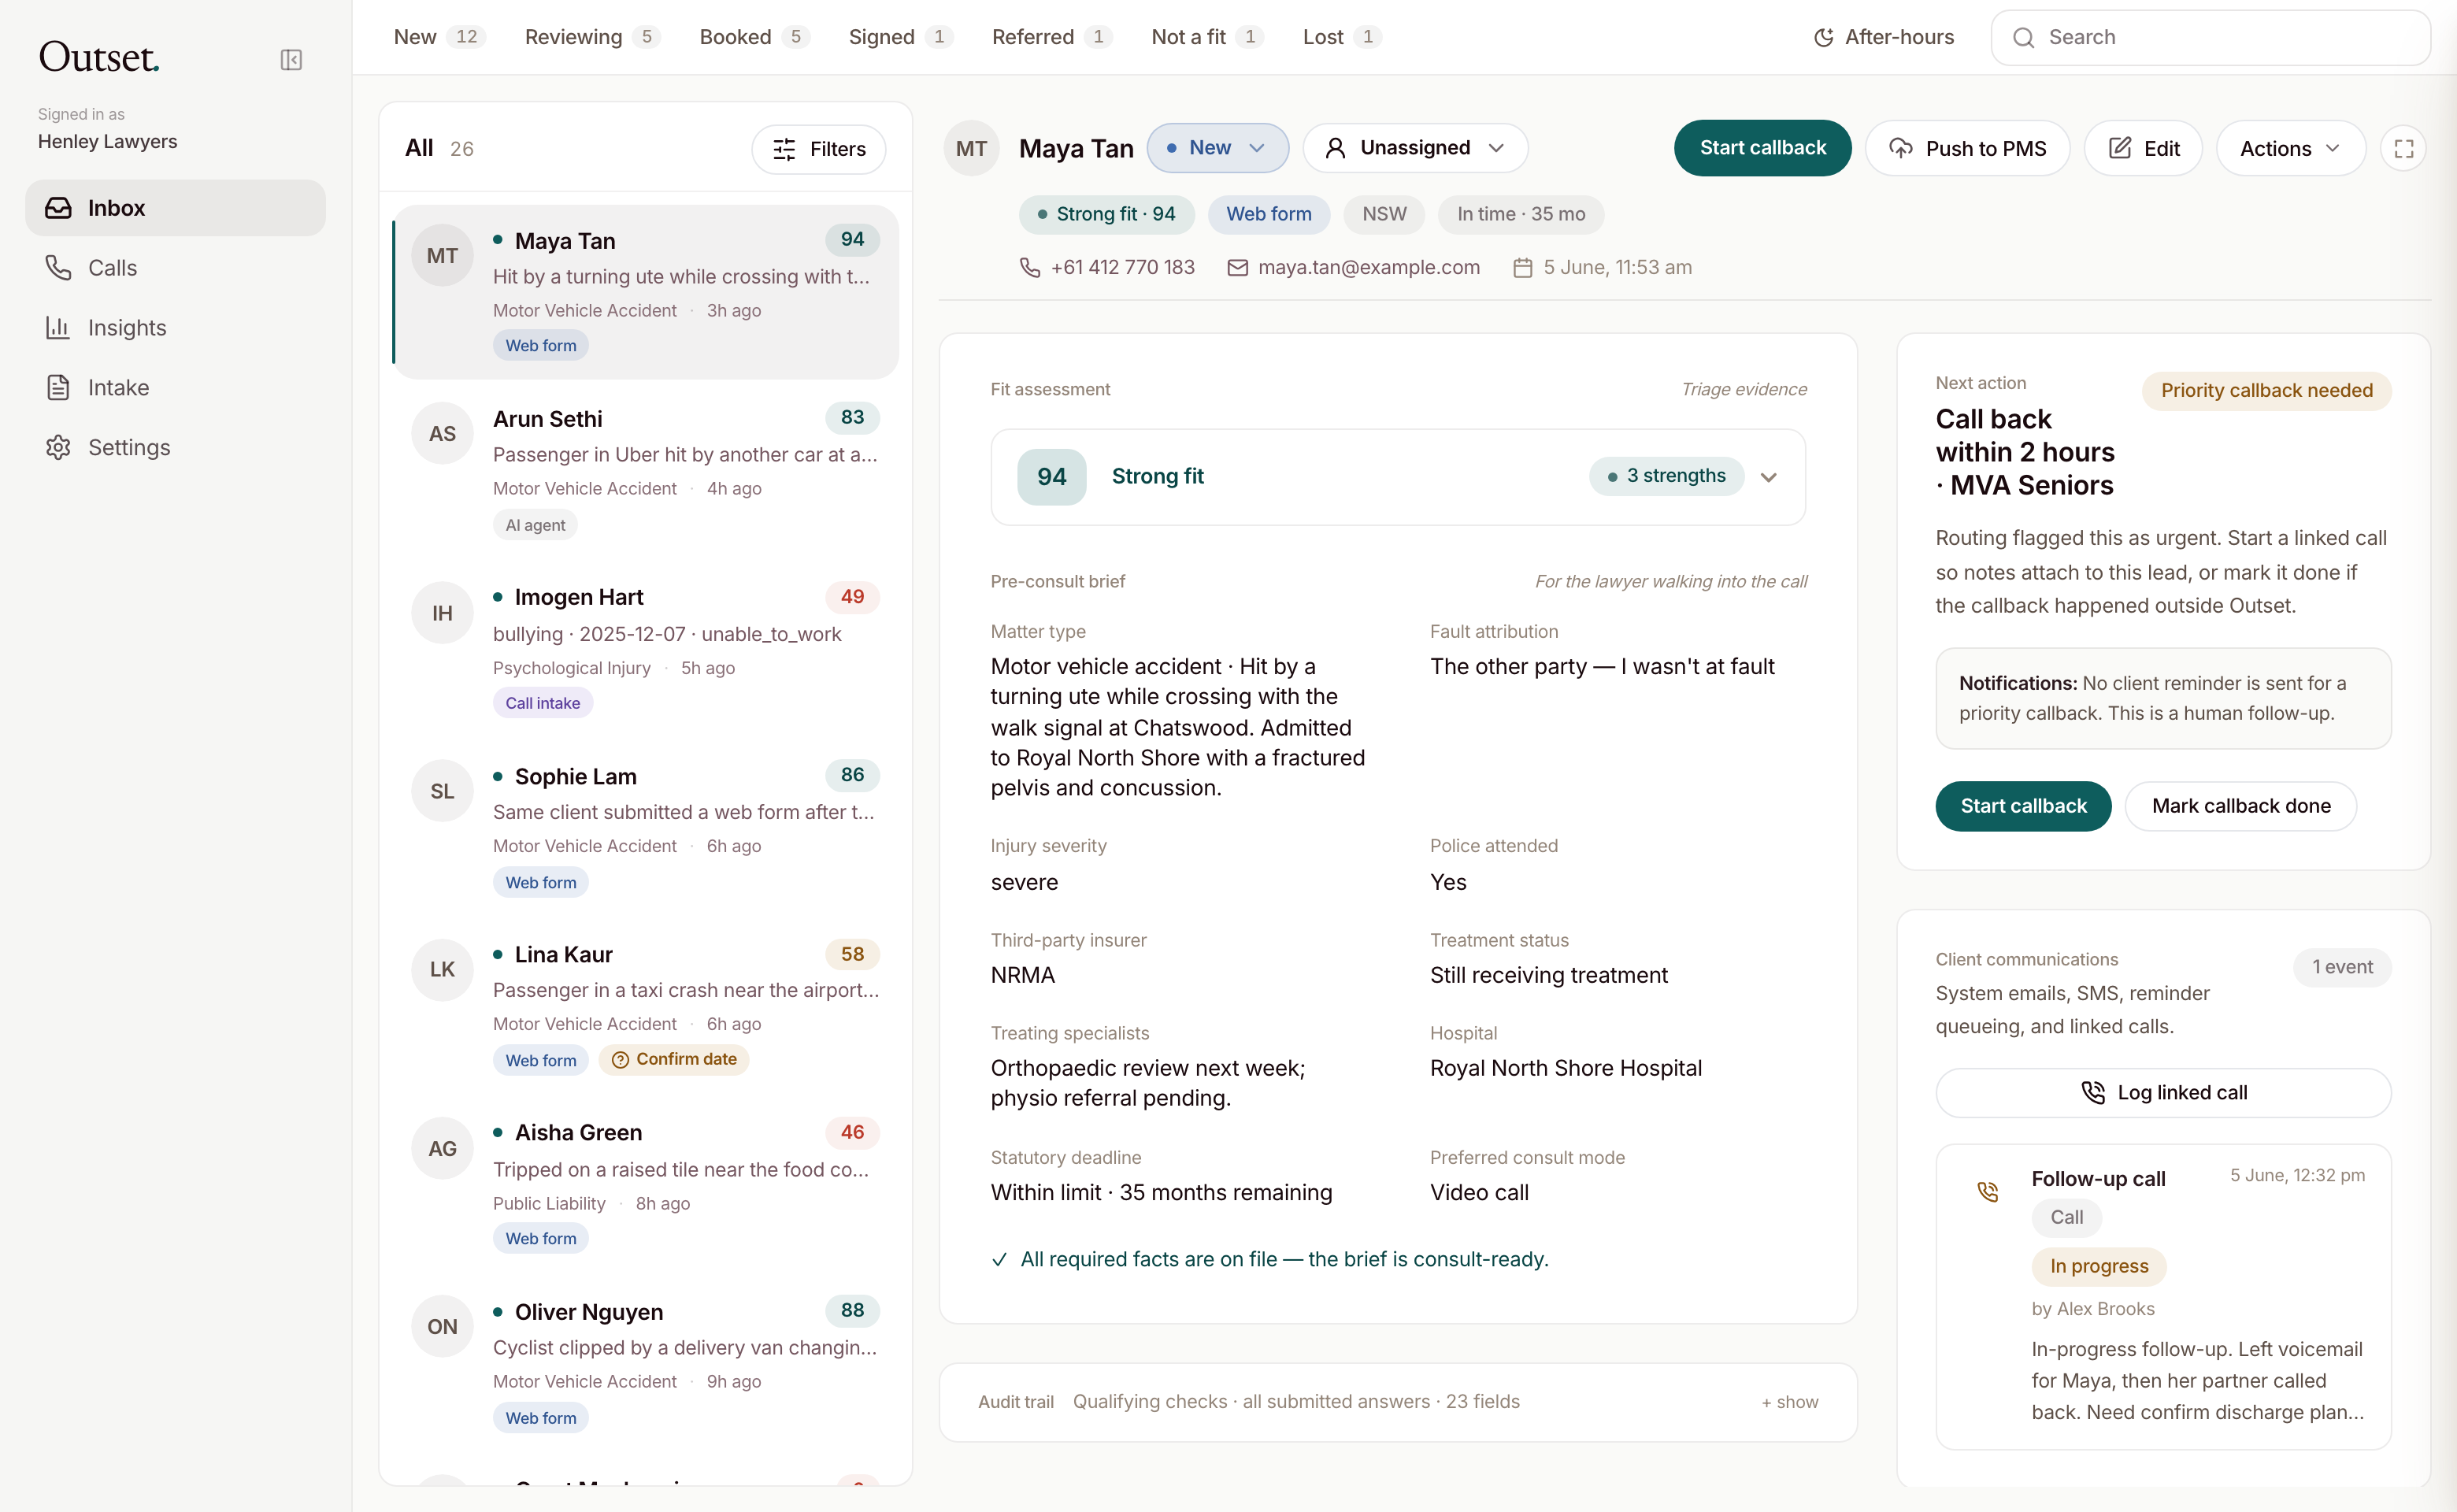This screenshot has height=1512, width=2457.
Task: Click Log linked call button
Action: click(x=2163, y=1092)
